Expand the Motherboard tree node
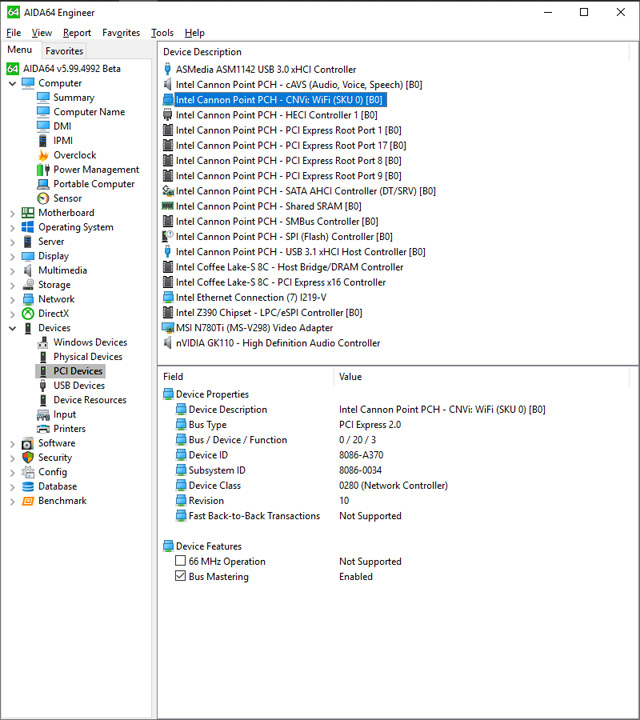Image resolution: width=640 pixels, height=720 pixels. coord(12,213)
